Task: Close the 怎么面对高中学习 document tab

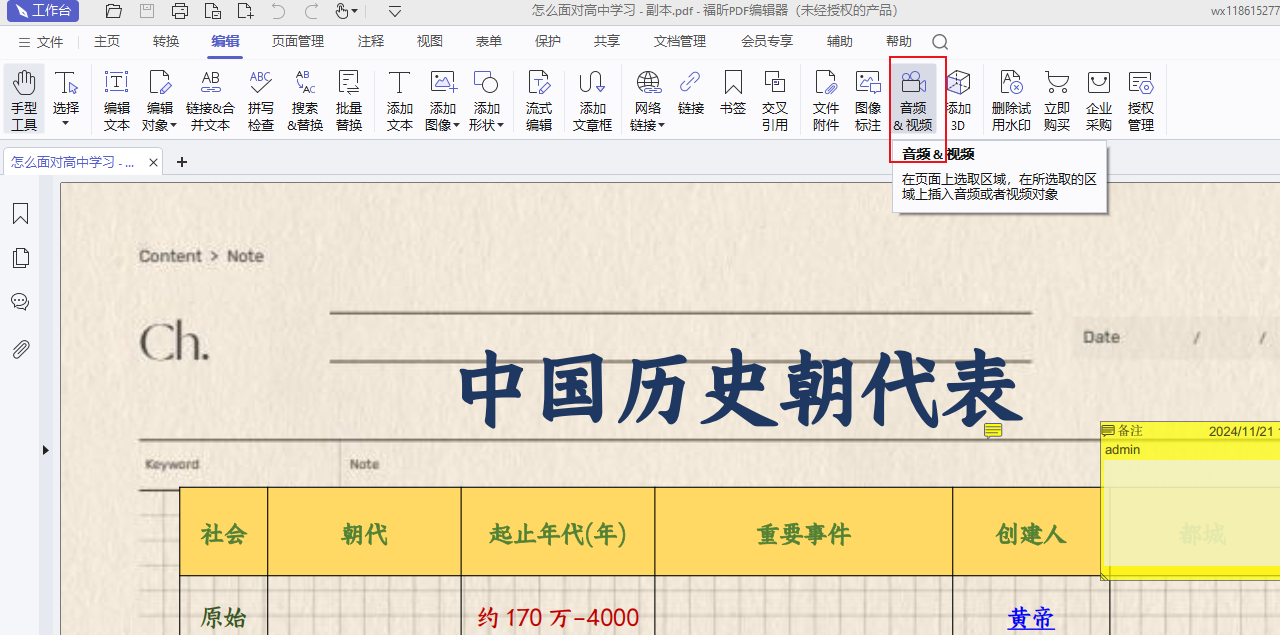Action: pyautogui.click(x=153, y=162)
